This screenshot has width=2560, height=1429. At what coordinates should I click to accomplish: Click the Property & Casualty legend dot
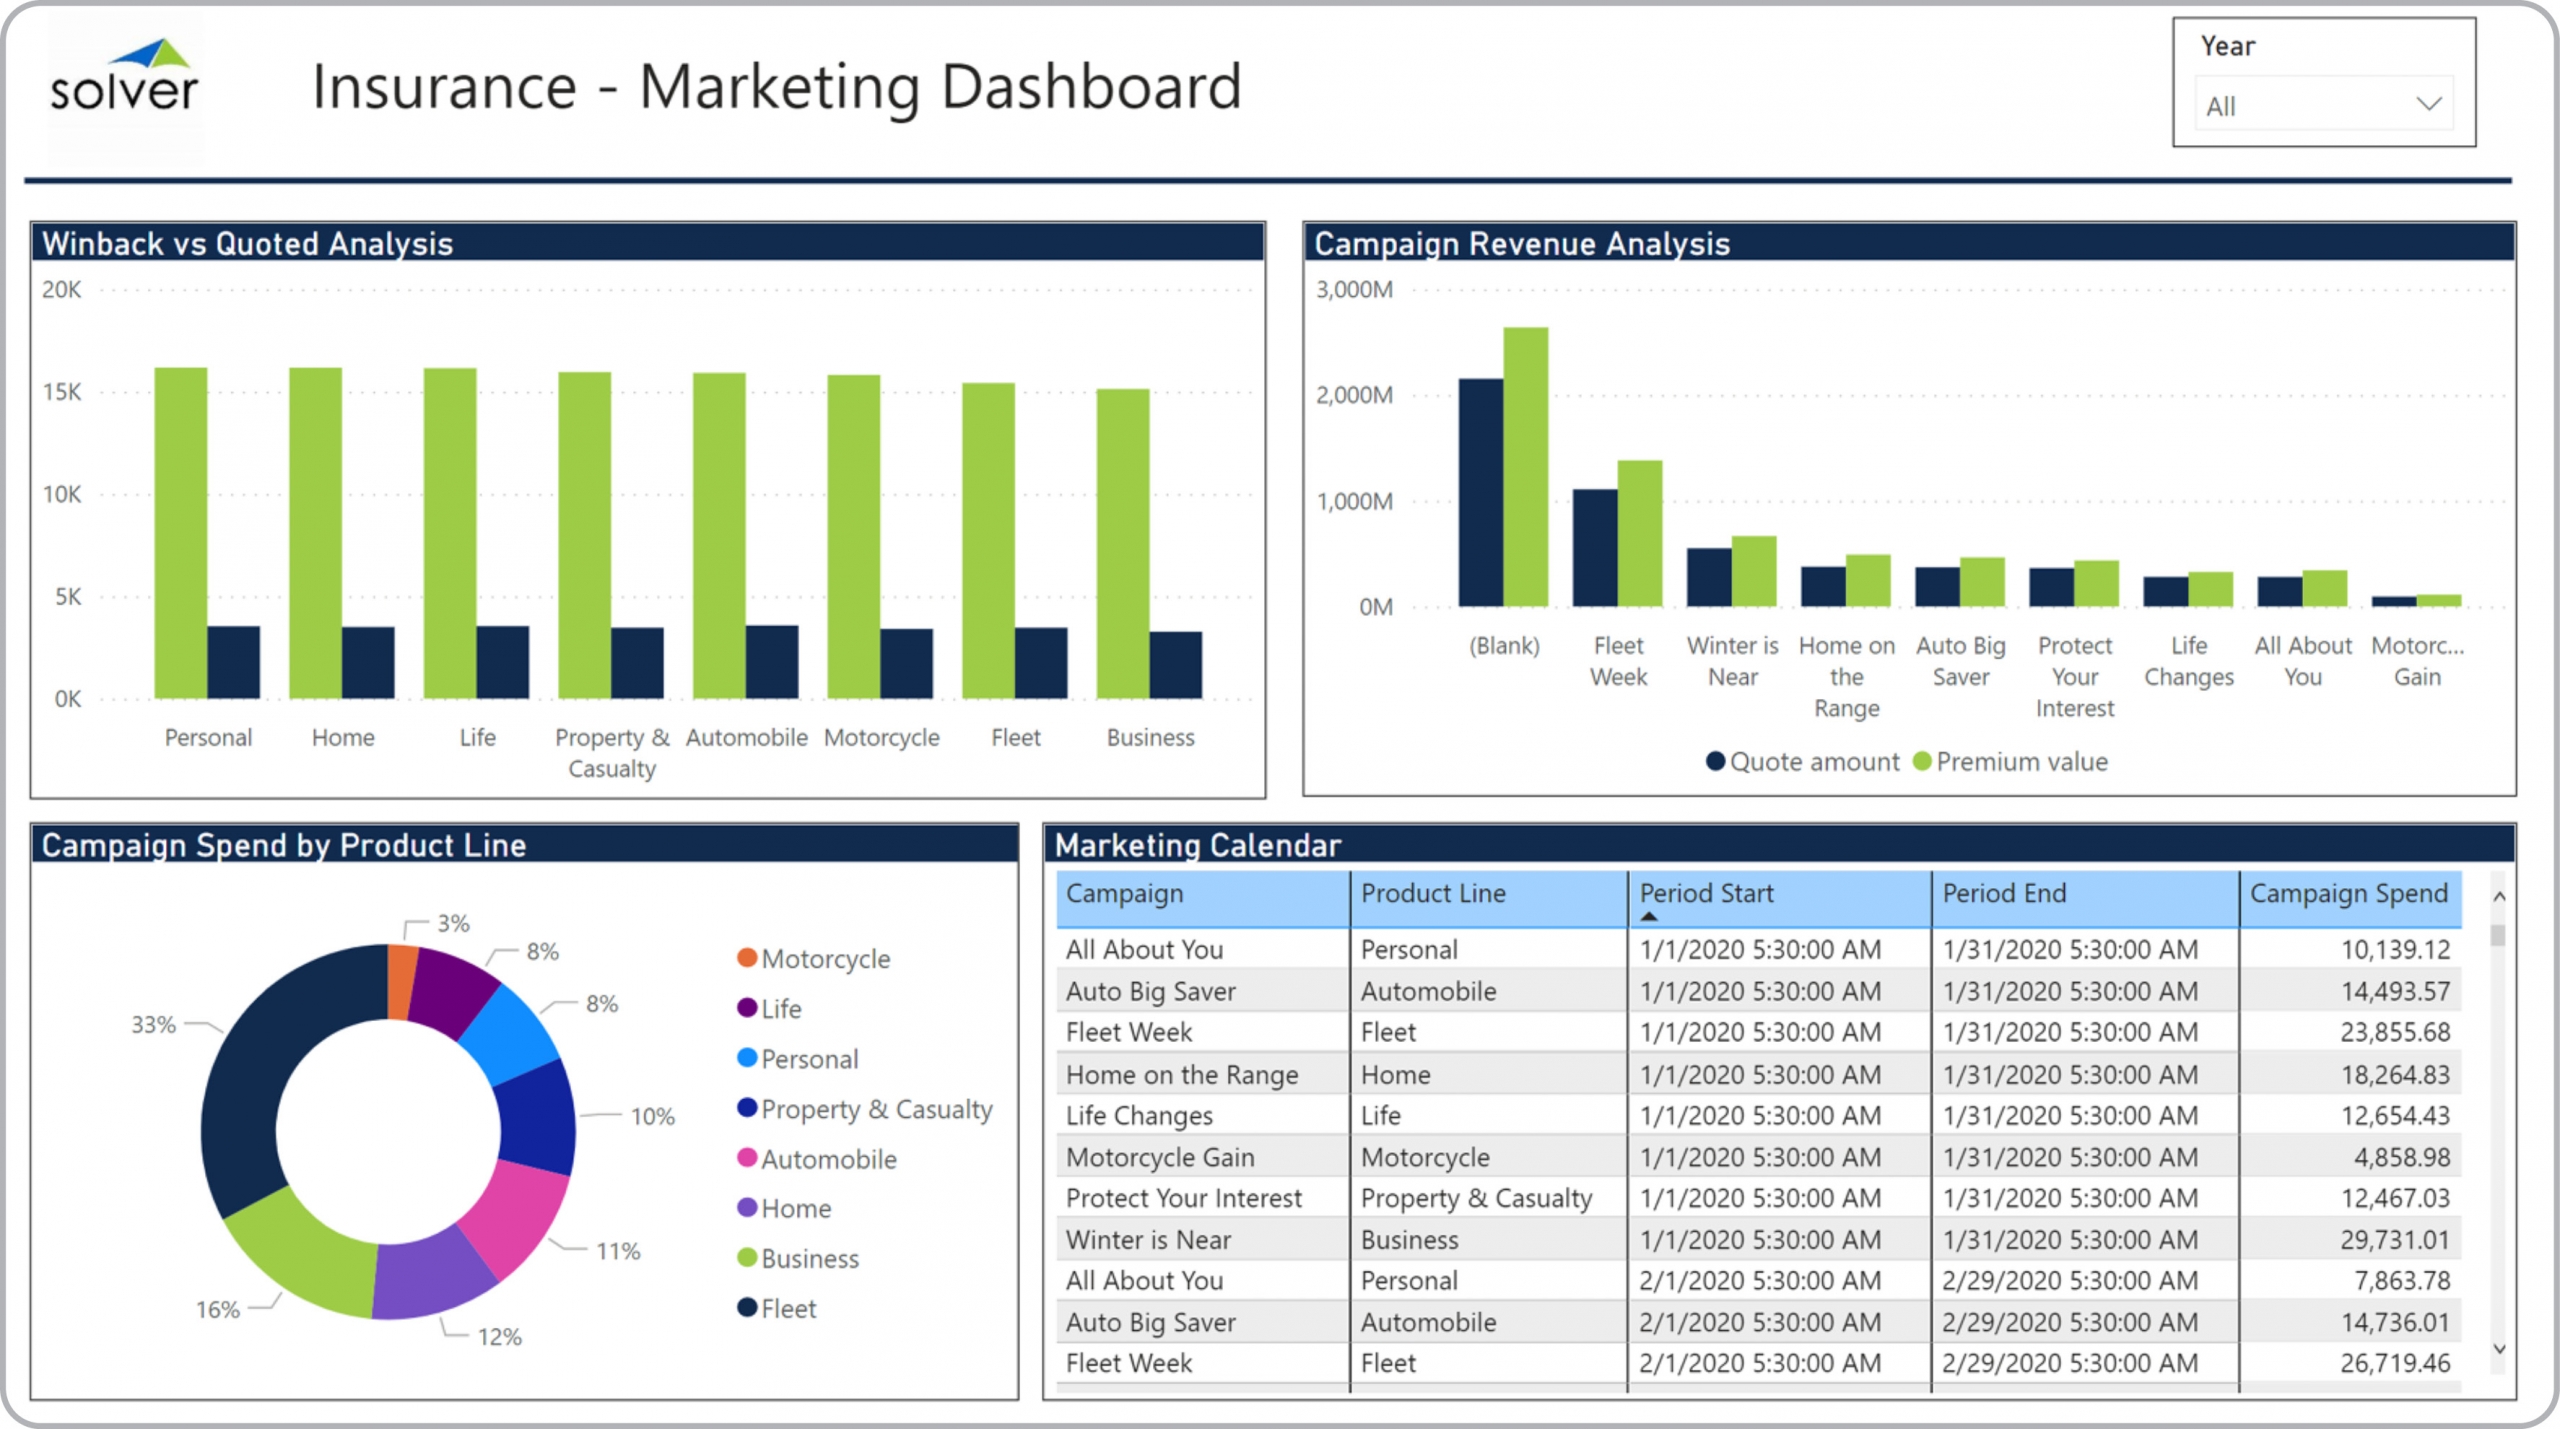[x=746, y=1108]
